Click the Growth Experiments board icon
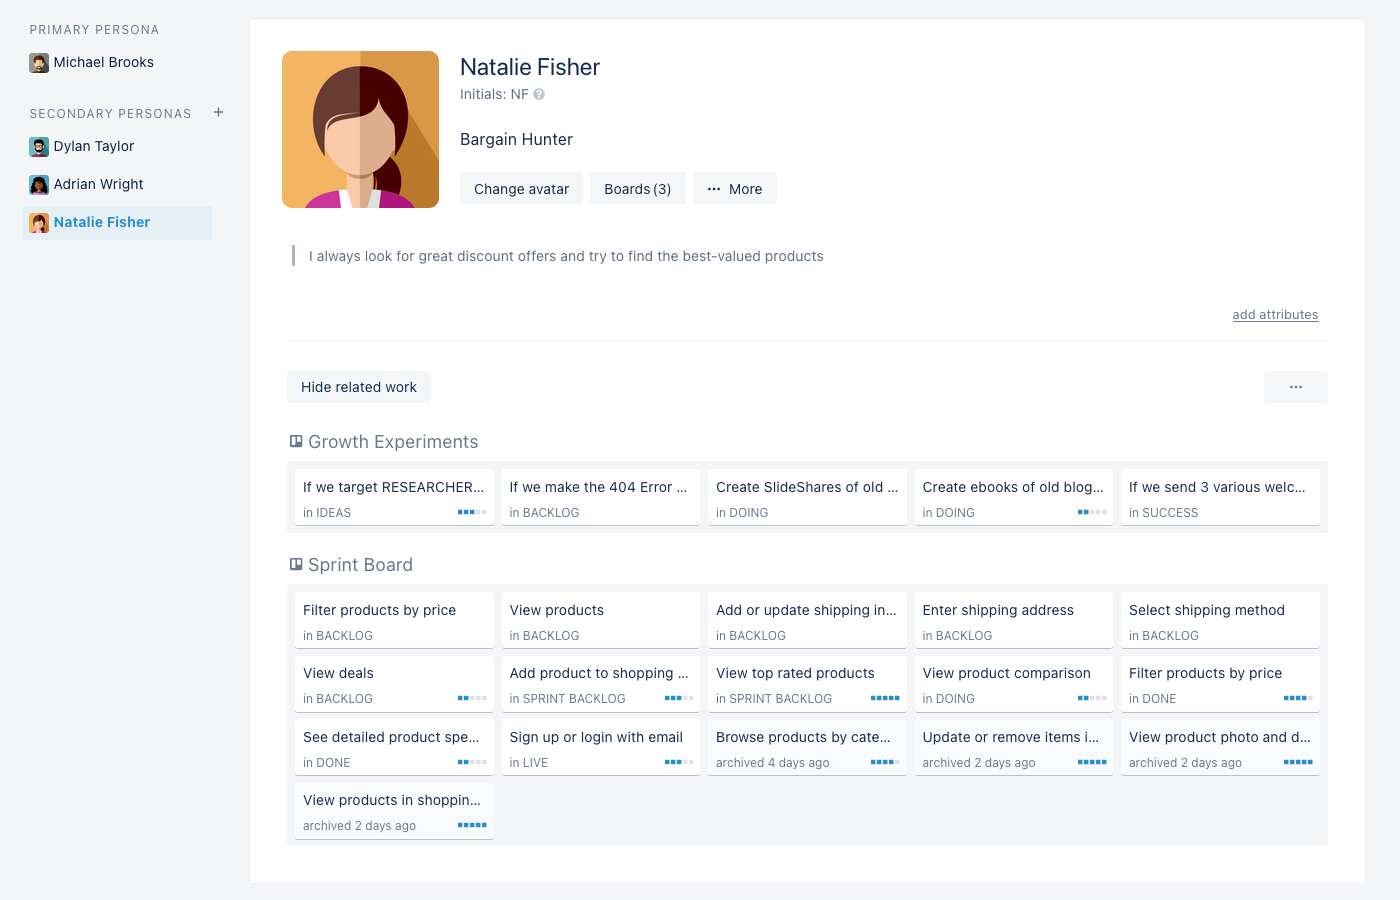The image size is (1400, 900). [x=296, y=441]
